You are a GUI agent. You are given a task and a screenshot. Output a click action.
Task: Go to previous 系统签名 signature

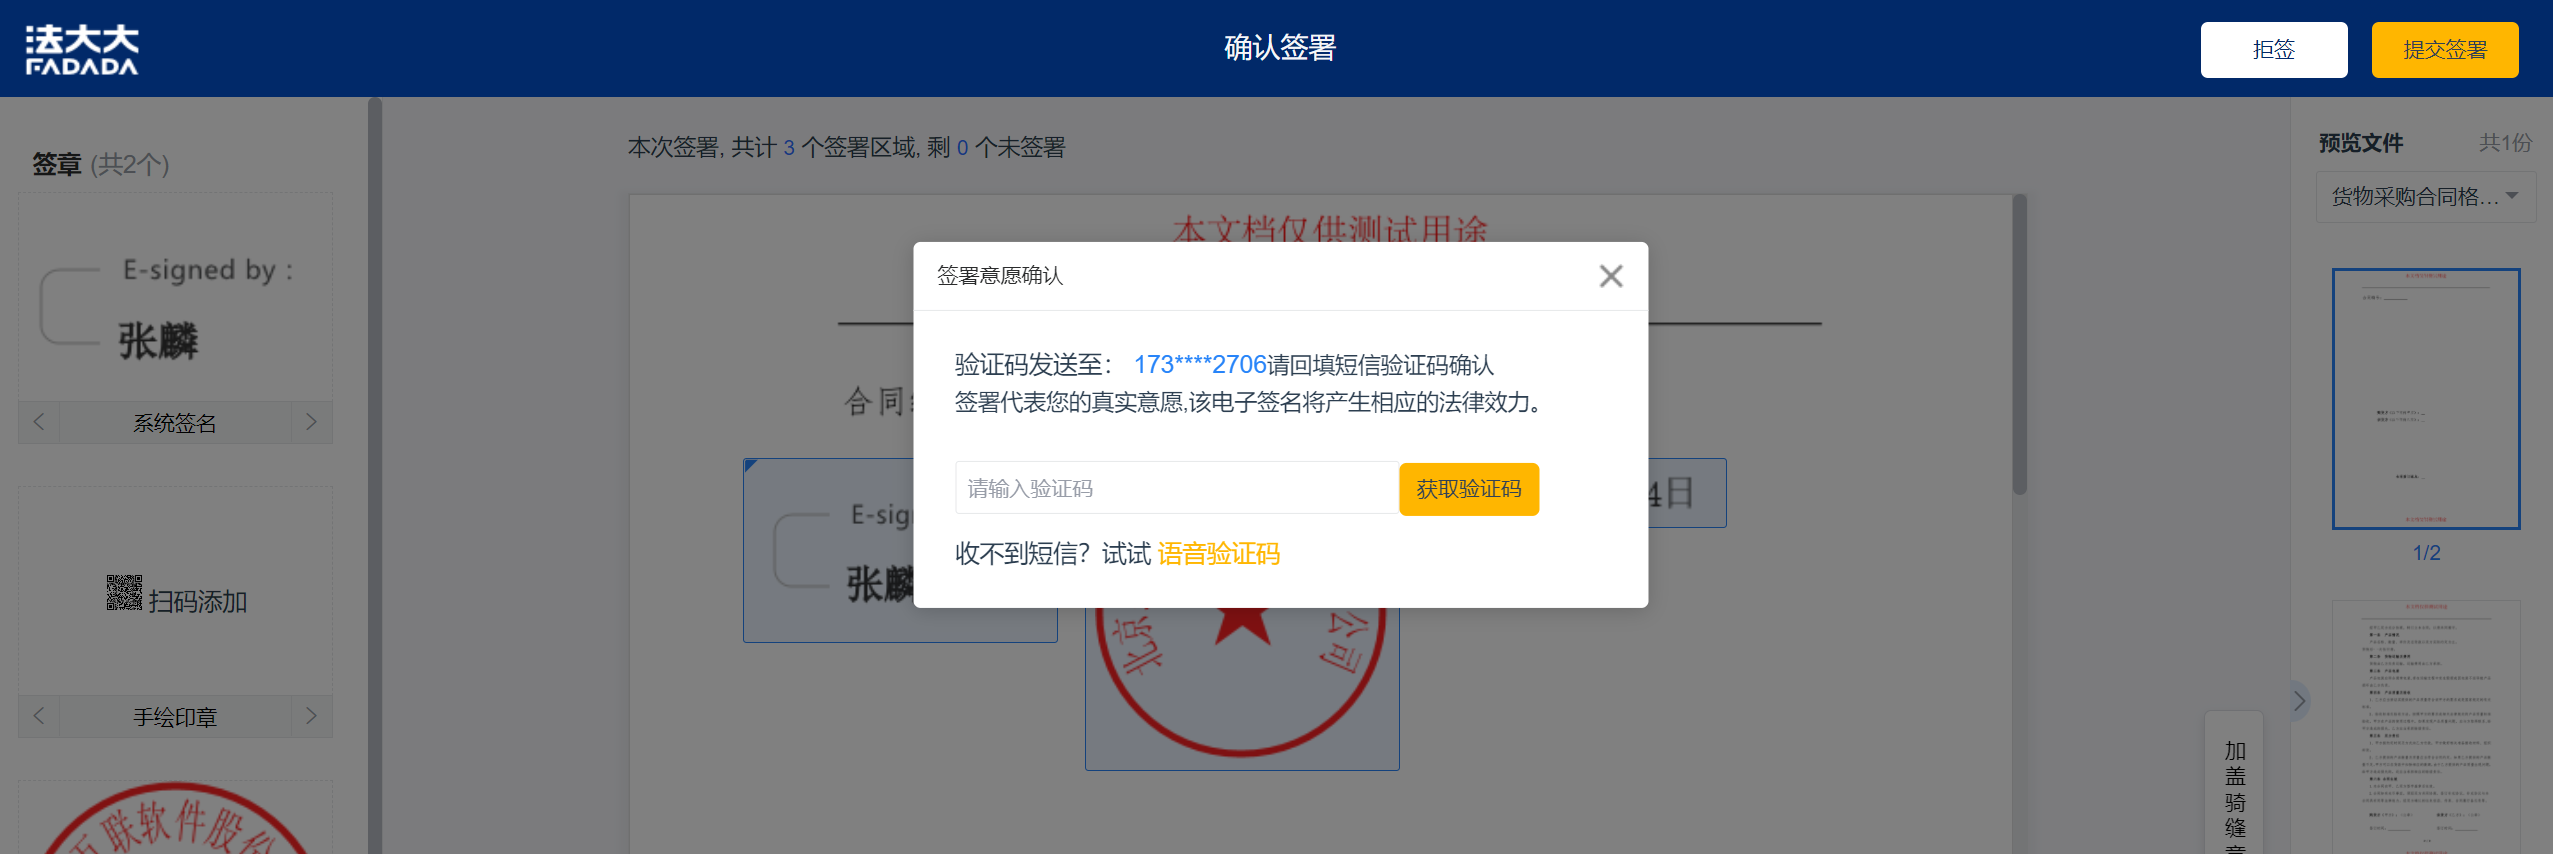tap(39, 422)
